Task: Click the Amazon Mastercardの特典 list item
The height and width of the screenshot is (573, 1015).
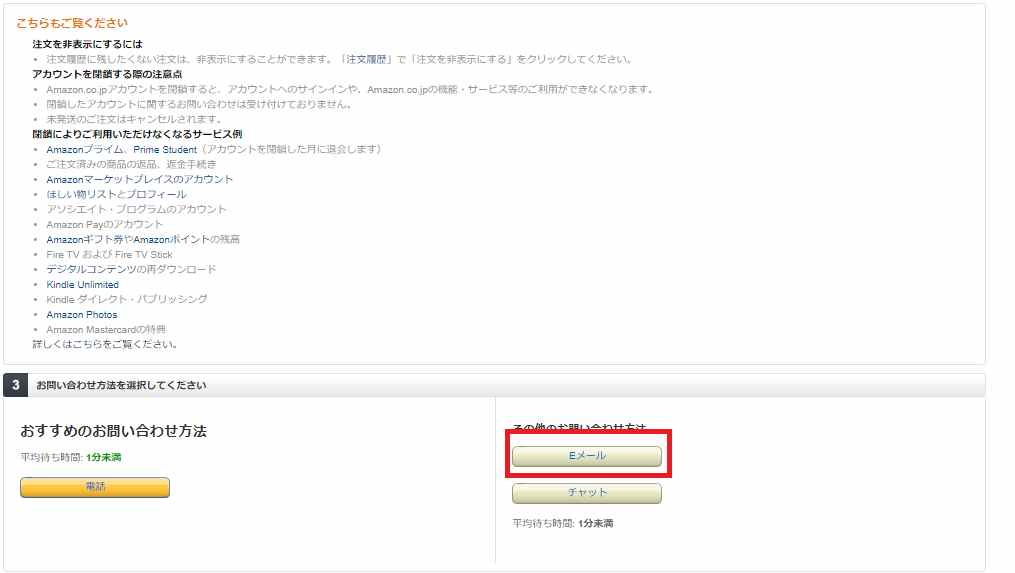Action: click(106, 330)
